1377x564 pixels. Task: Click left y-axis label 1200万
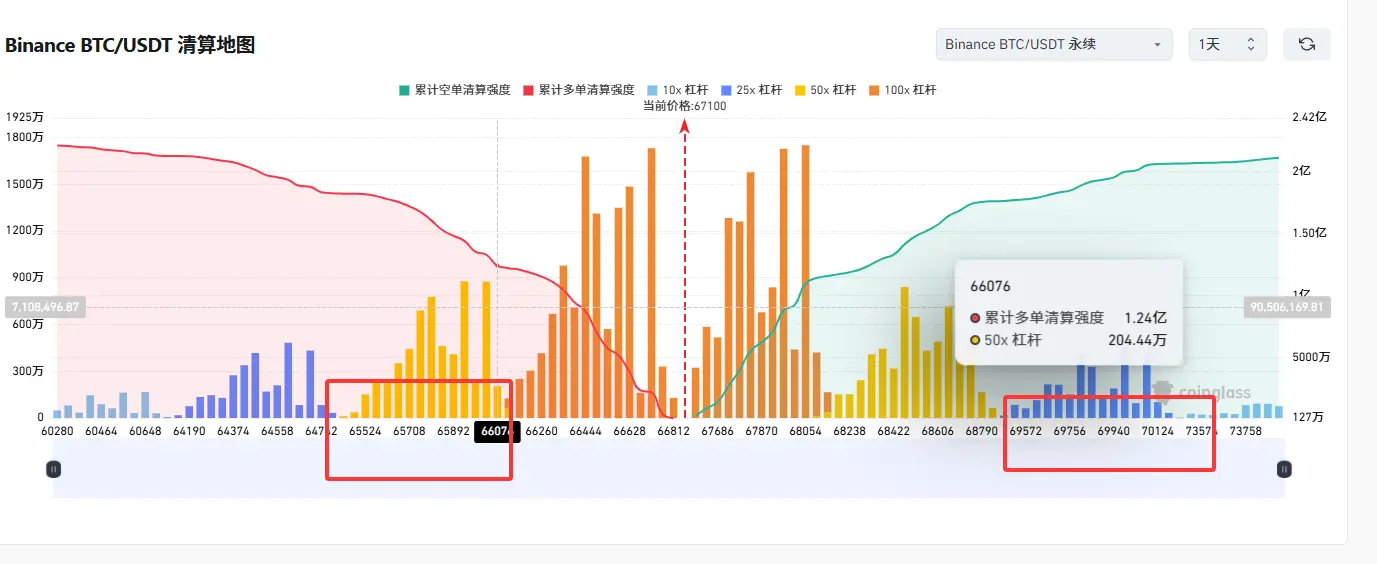coord(24,231)
